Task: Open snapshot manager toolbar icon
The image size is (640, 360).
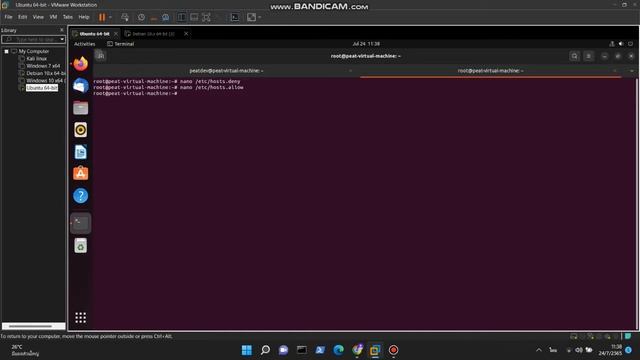Action: (x=166, y=17)
